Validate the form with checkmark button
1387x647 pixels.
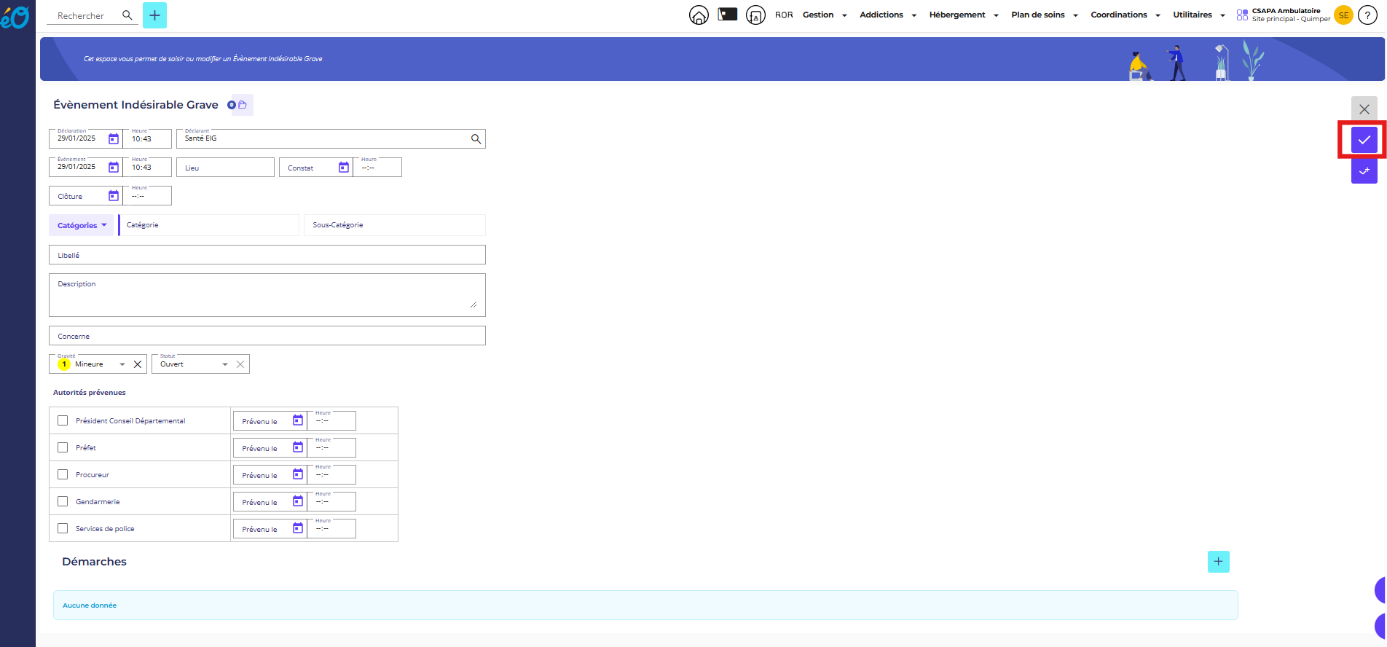1364,140
